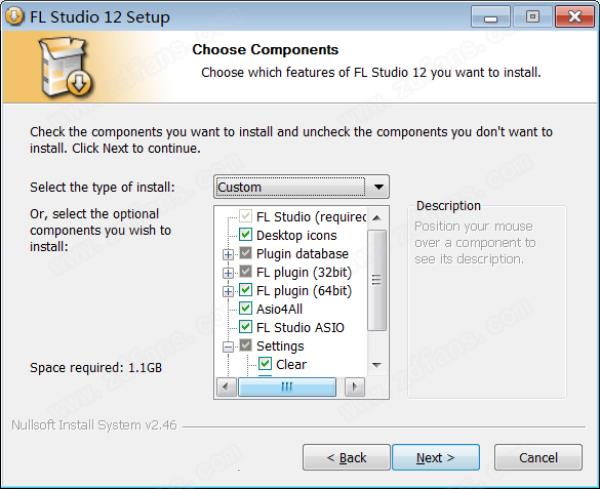Click the Next button to continue
This screenshot has height=489, width=600.
(x=436, y=457)
